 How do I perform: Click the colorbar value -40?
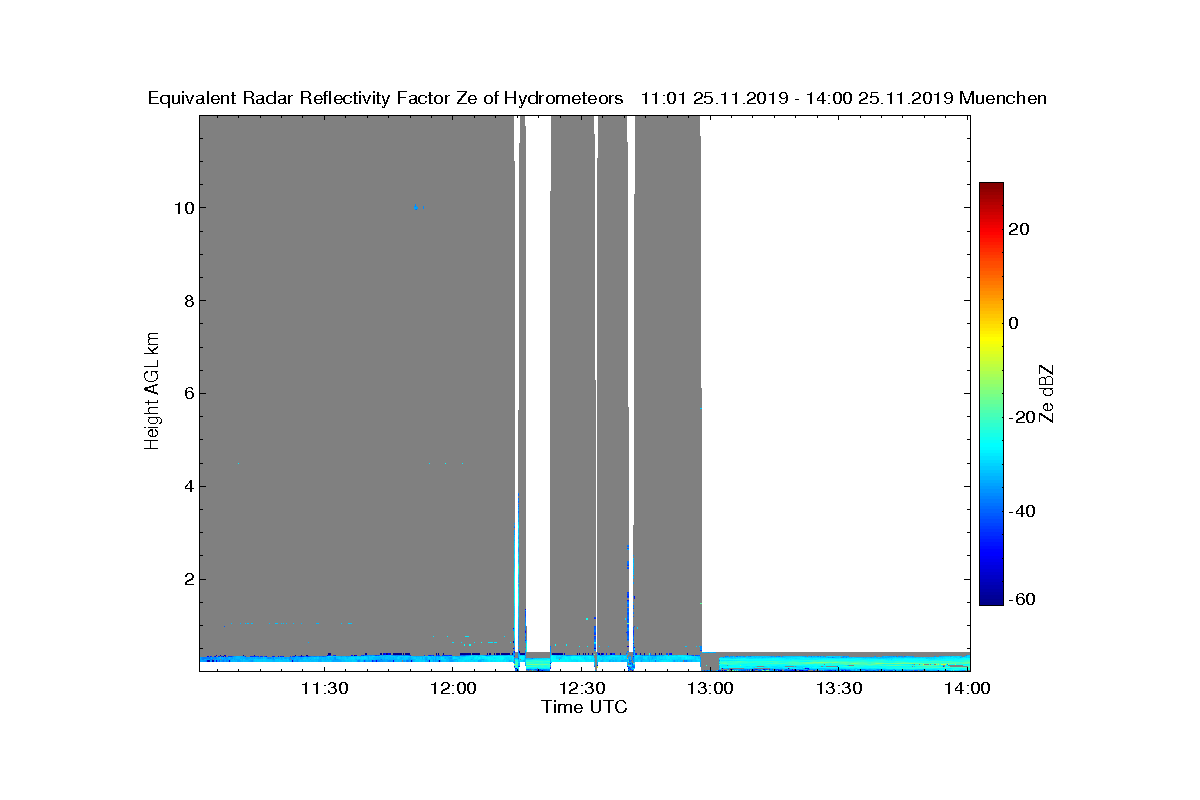[1021, 511]
